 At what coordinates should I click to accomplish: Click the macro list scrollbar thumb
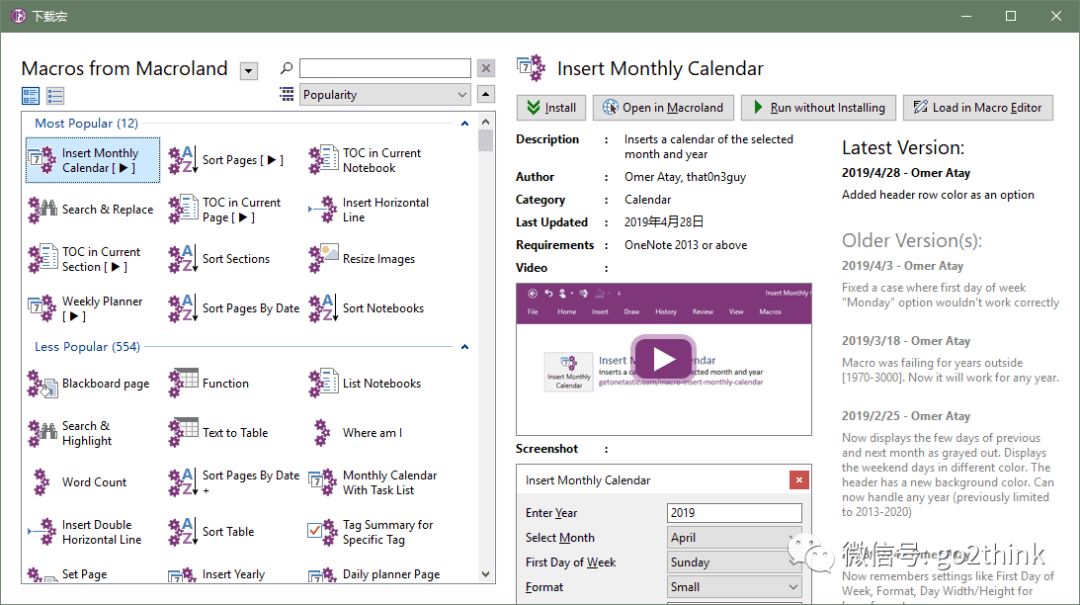486,141
